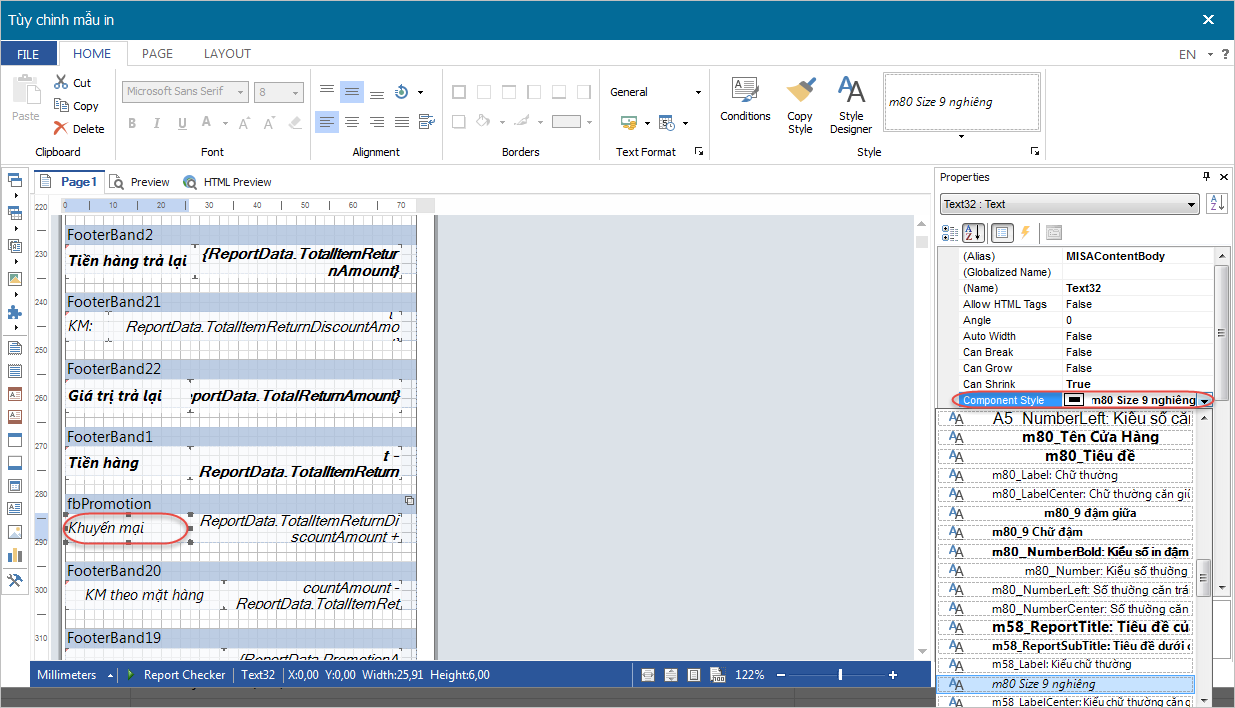The width and height of the screenshot is (1235, 708).
Task: Toggle Underline font formatting
Action: click(x=182, y=123)
